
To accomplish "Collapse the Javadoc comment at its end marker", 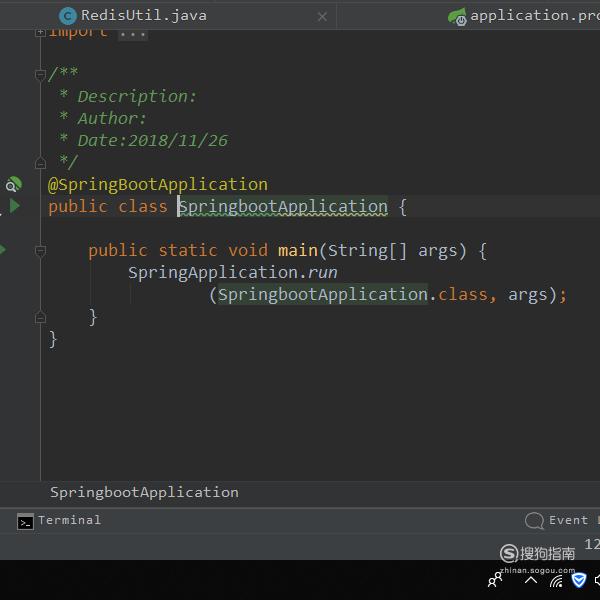I will [x=40, y=163].
